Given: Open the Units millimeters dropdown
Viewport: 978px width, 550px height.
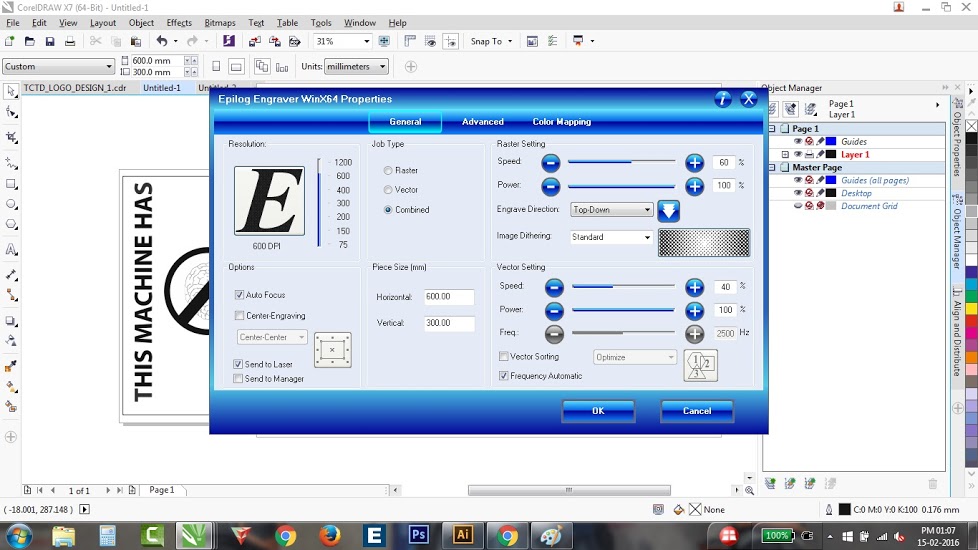Looking at the screenshot, I should pos(356,67).
